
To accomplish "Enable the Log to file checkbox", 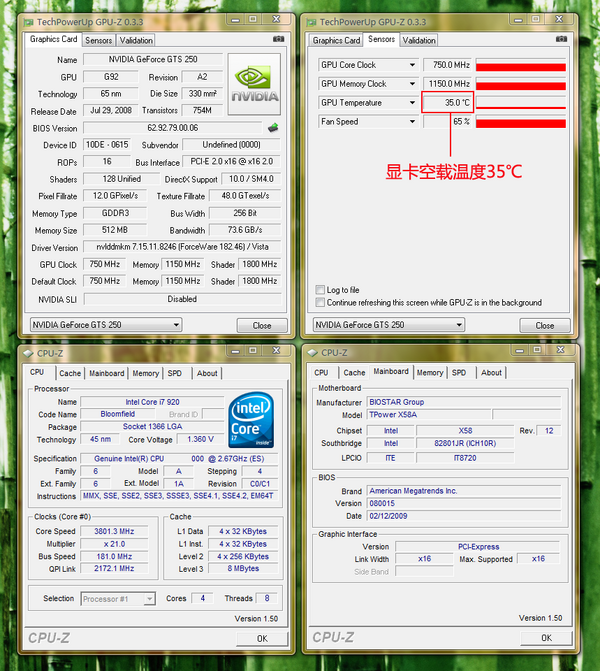I will [x=320, y=290].
